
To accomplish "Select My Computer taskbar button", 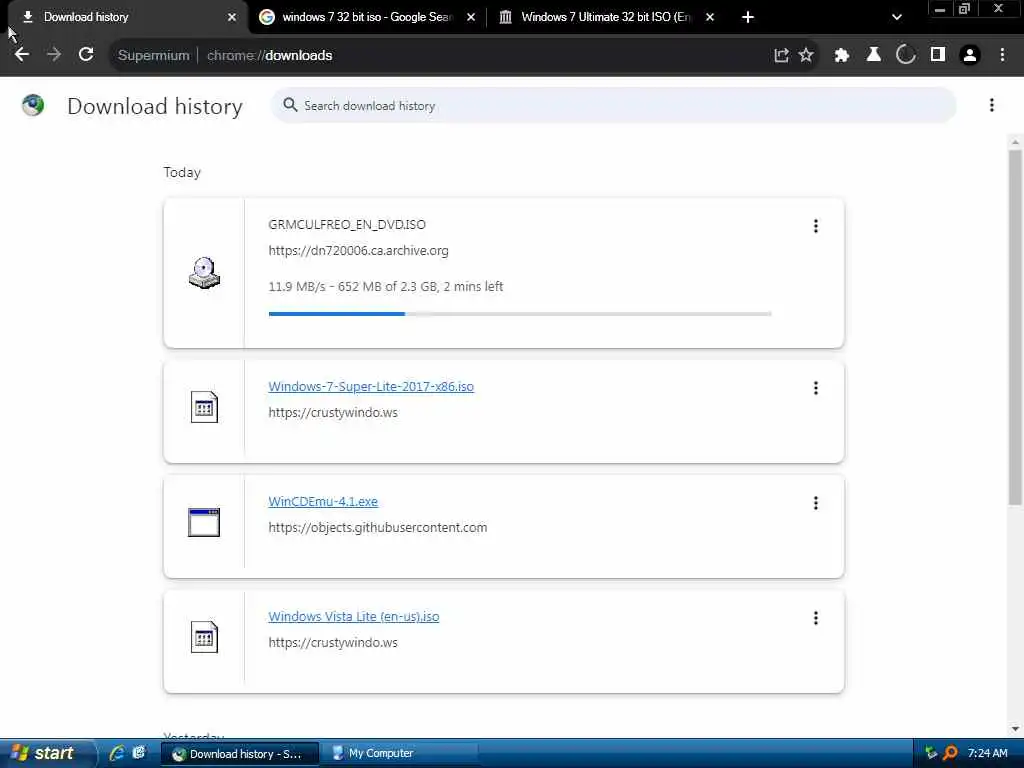I will point(400,753).
